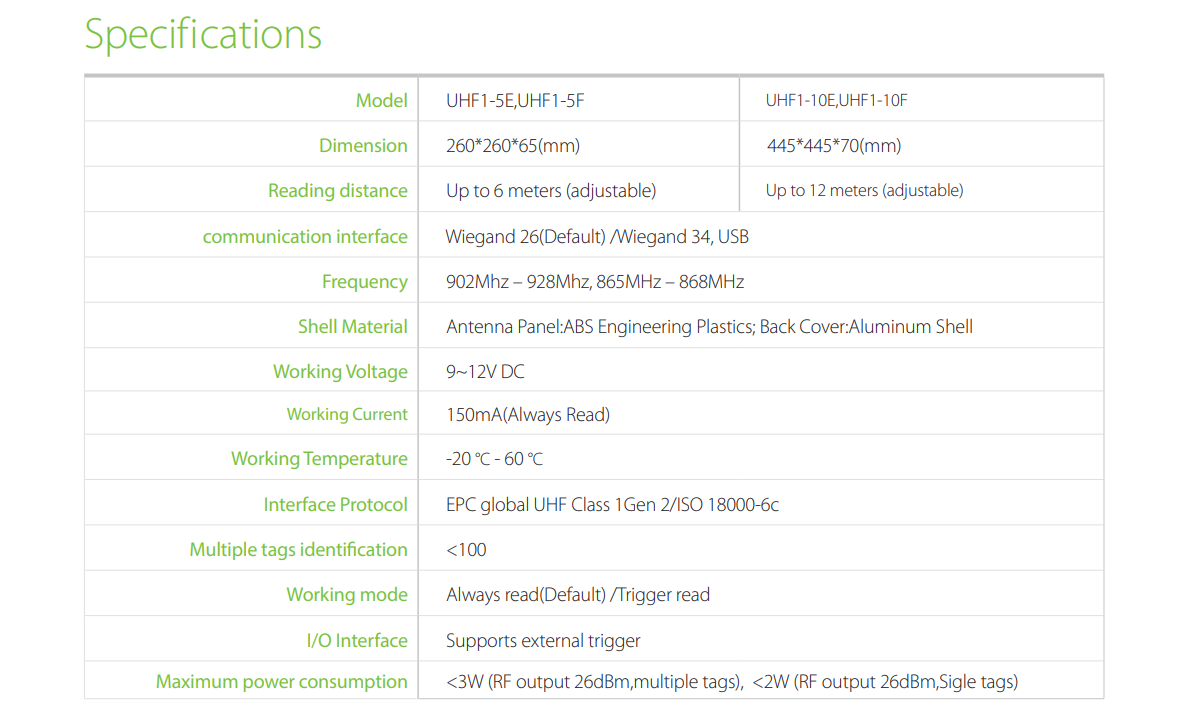Select the communication interface label
The height and width of the screenshot is (708, 1188).
tap(305, 237)
